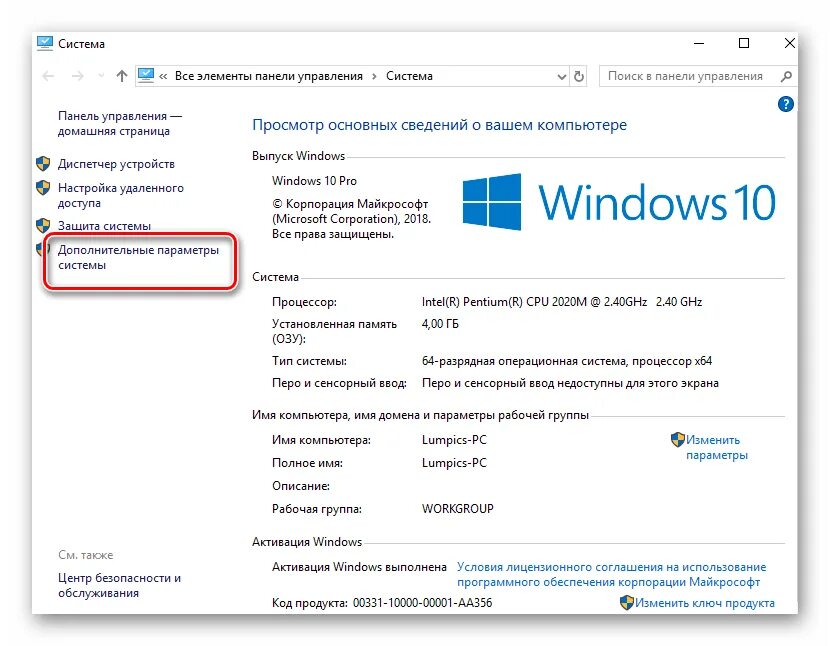The image size is (830, 646).
Task: Open Диспетчер устройств link
Action: (116, 164)
